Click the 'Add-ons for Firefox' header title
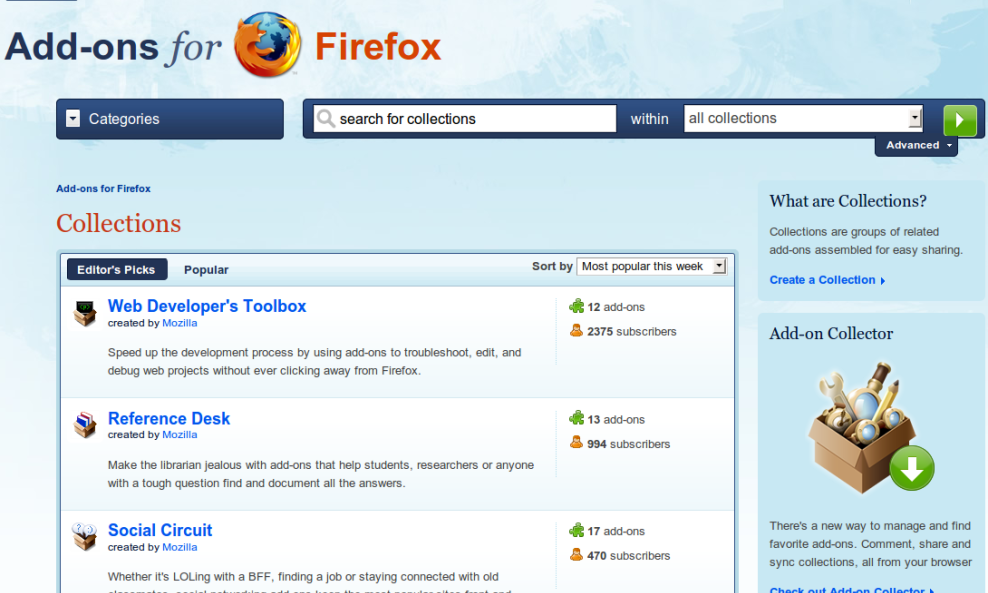This screenshot has height=593, width=988. 223,47
